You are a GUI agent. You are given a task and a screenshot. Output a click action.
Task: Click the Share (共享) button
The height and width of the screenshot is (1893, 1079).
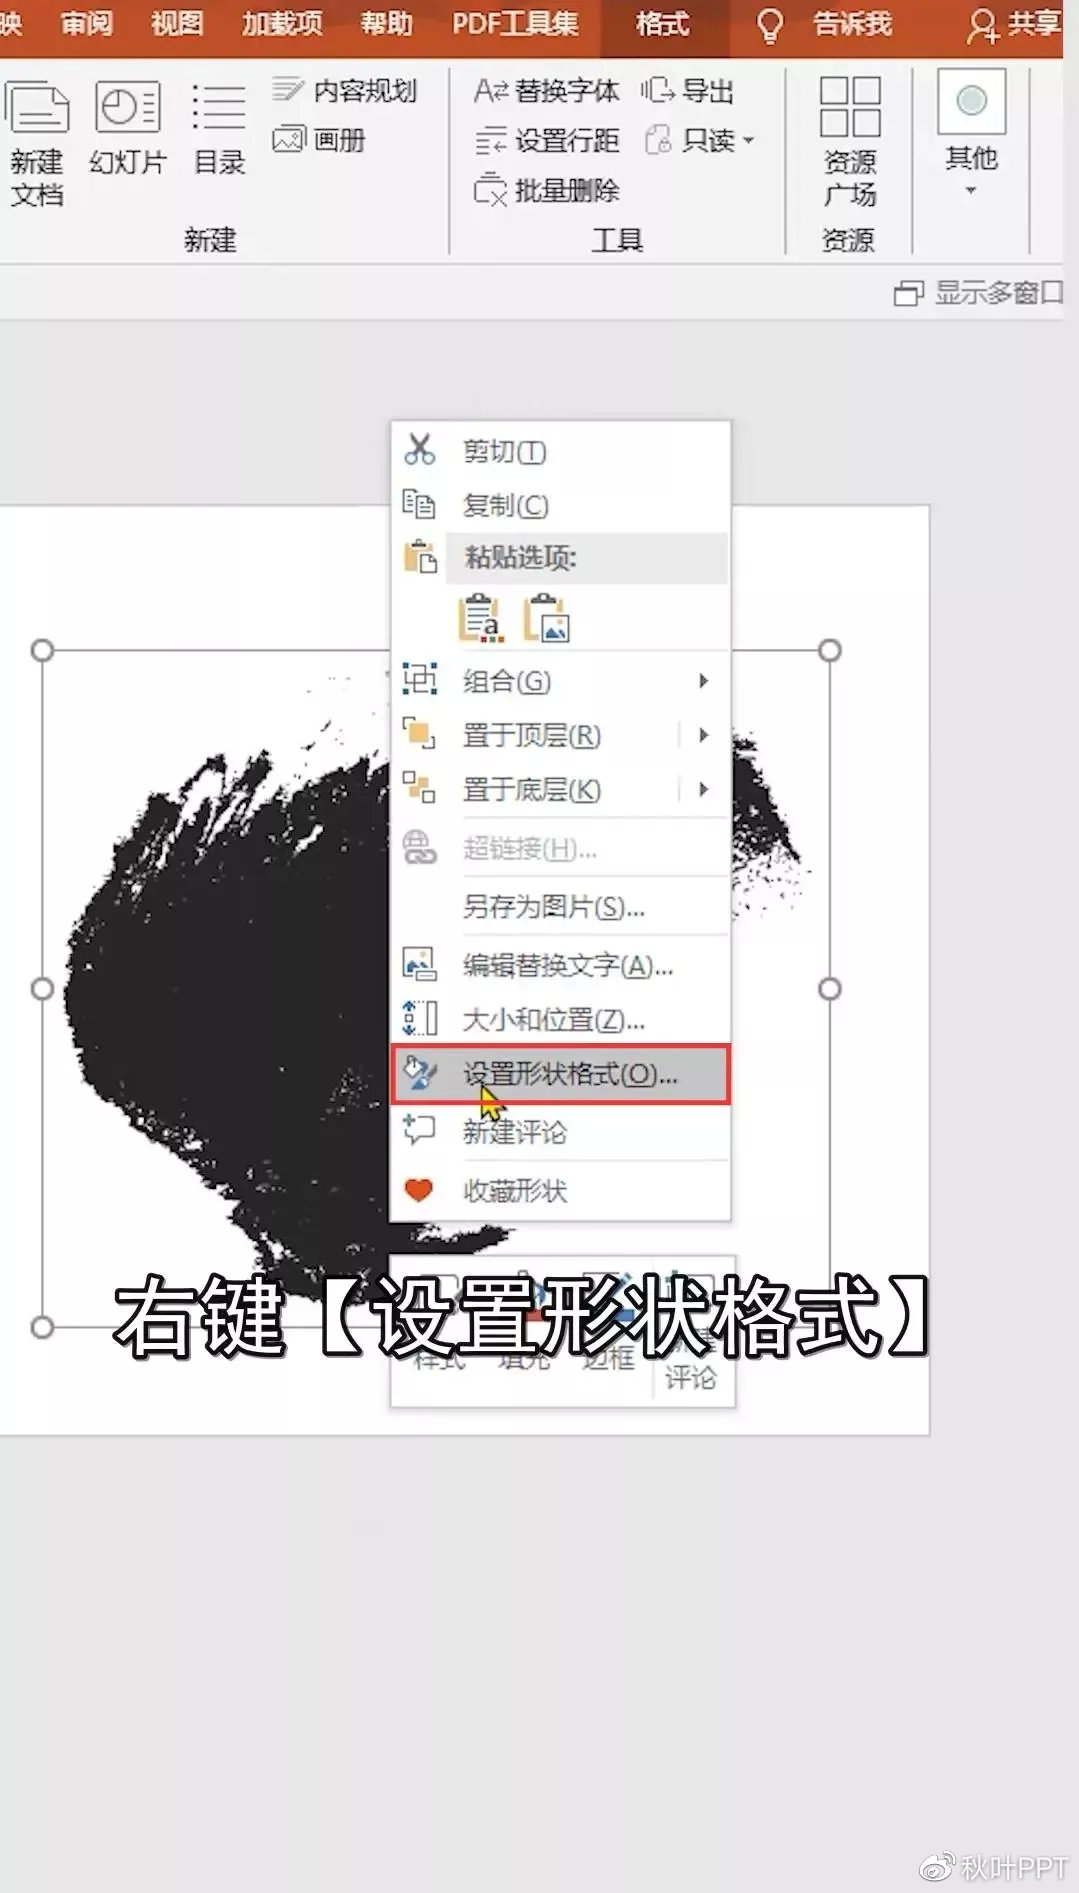pos(1014,25)
